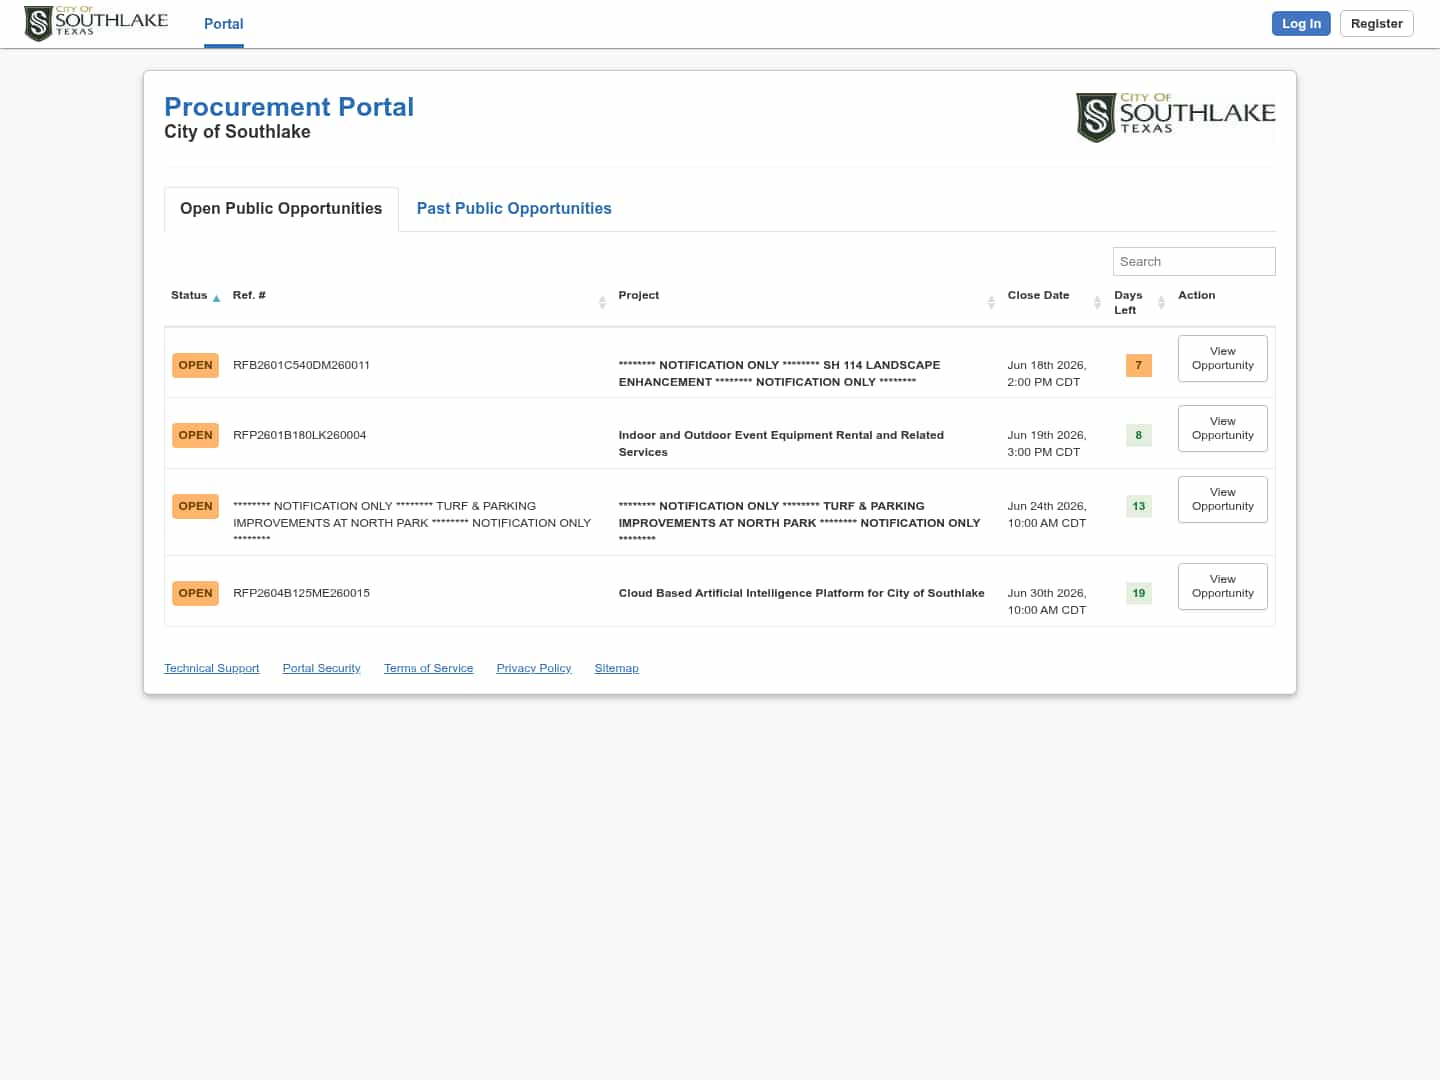Click reference RFP2604B125ME260015
The image size is (1440, 1080).
click(301, 593)
